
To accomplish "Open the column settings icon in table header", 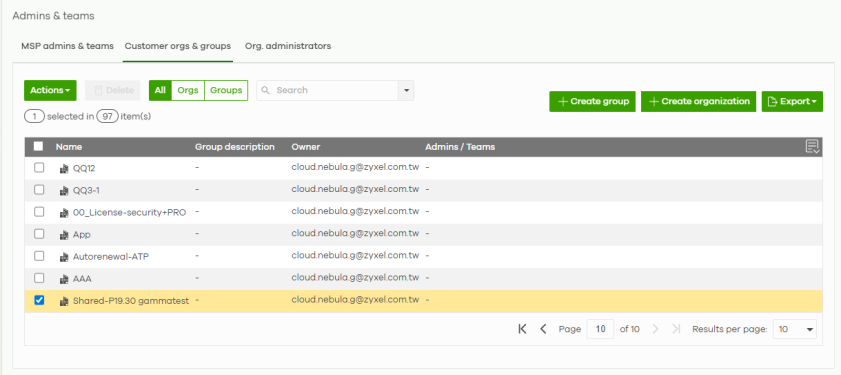I will point(812,146).
